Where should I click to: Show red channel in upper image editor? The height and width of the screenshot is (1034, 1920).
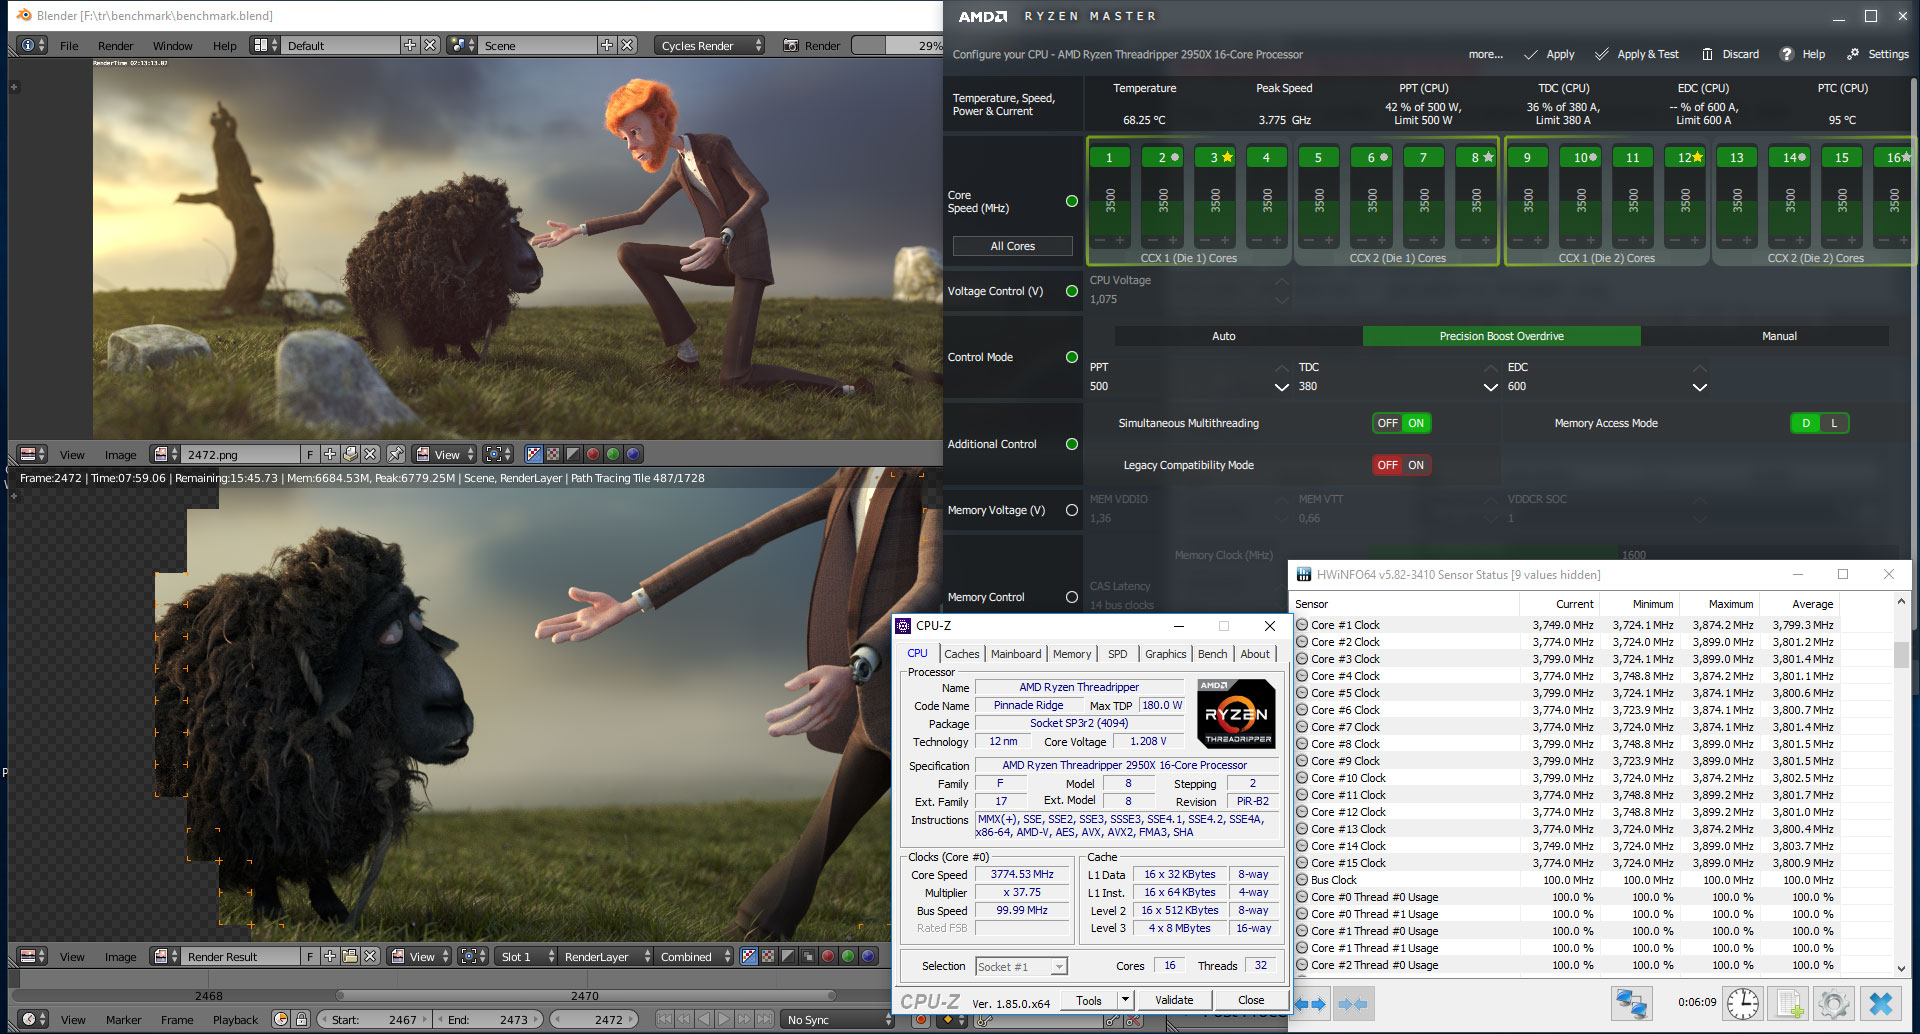click(593, 454)
